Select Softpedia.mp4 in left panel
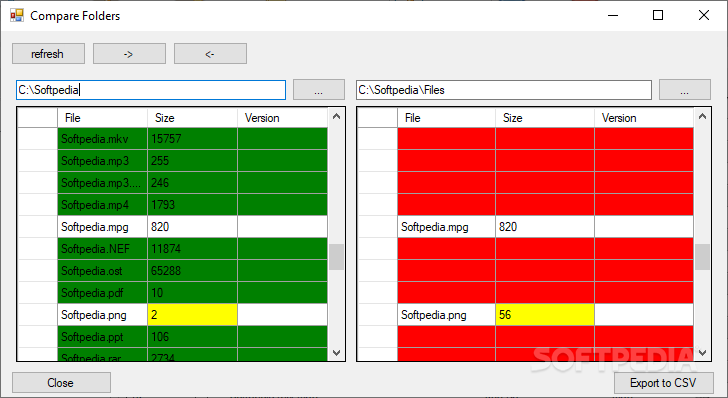The height and width of the screenshot is (398, 728). coord(103,205)
